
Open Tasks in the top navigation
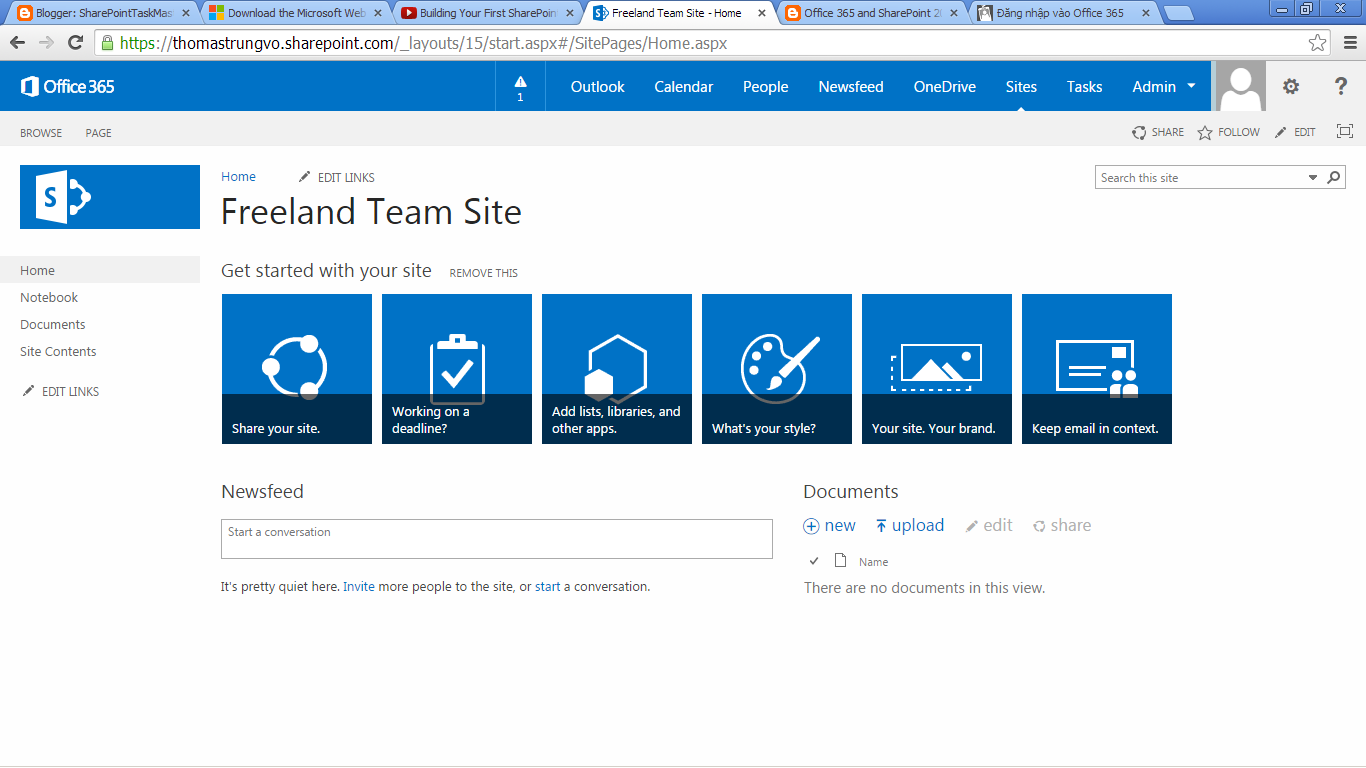pos(1084,87)
